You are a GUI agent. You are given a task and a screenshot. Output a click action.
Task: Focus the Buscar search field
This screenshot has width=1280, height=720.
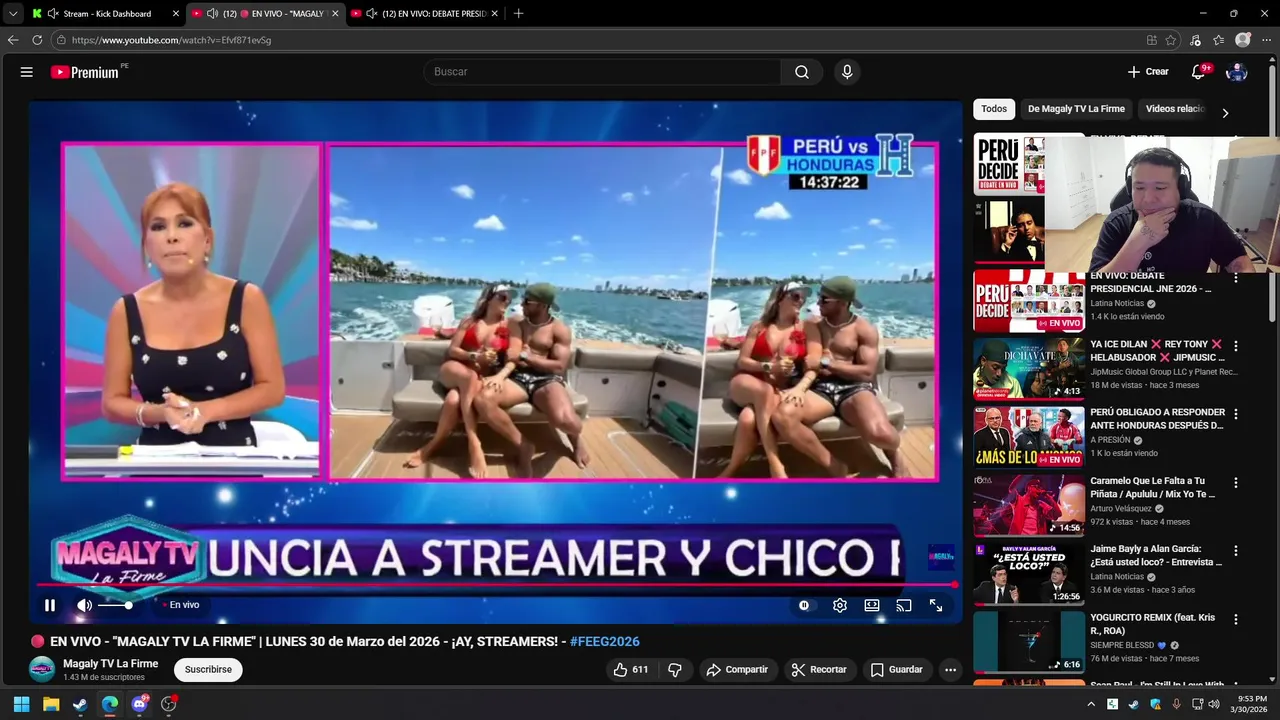point(604,72)
